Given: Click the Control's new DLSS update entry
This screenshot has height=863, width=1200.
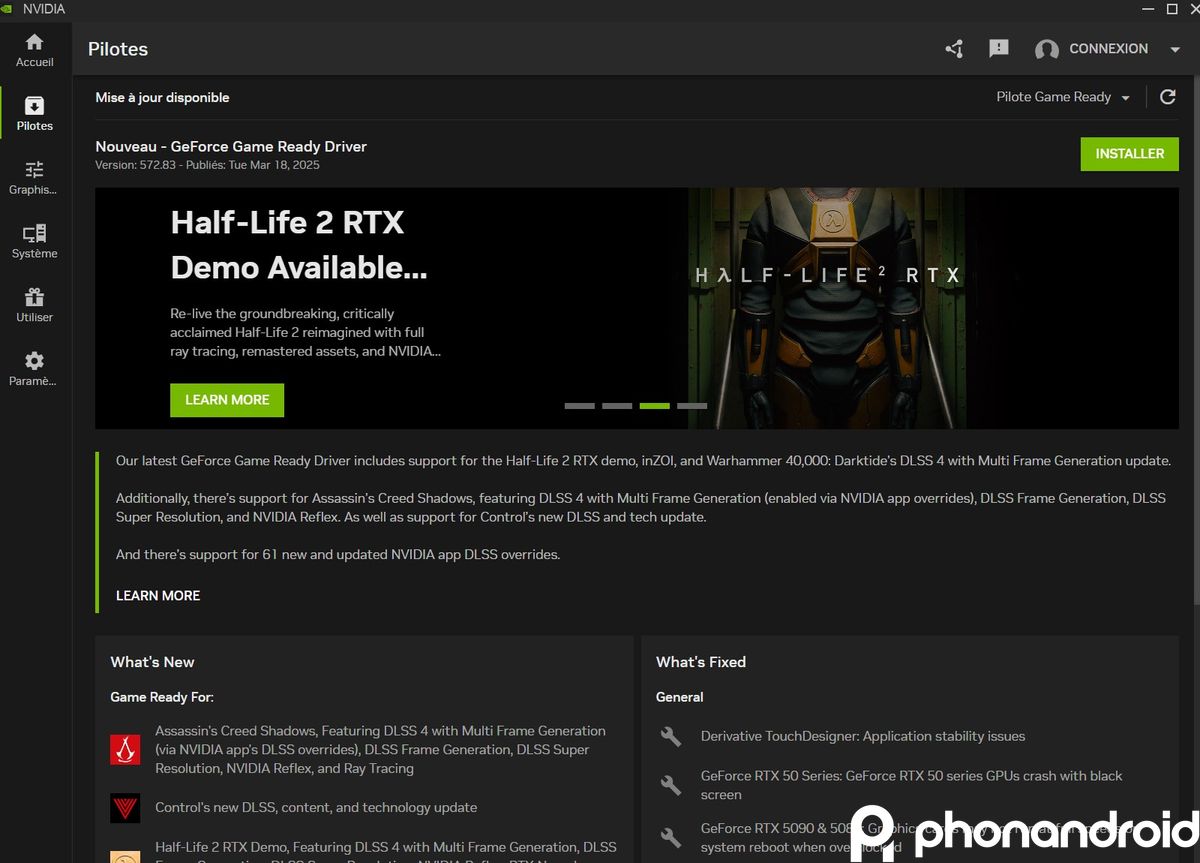Looking at the screenshot, I should pos(316,808).
